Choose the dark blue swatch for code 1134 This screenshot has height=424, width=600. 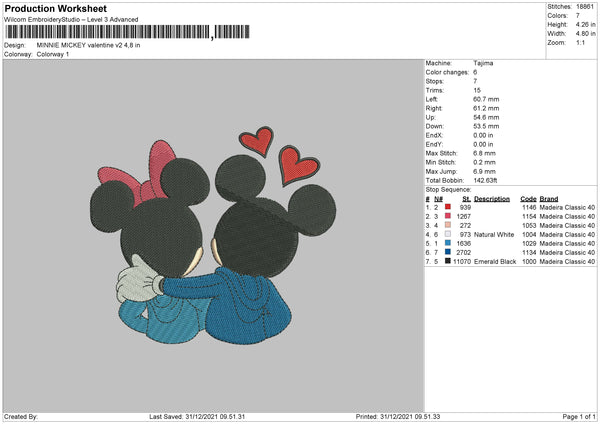click(x=447, y=252)
